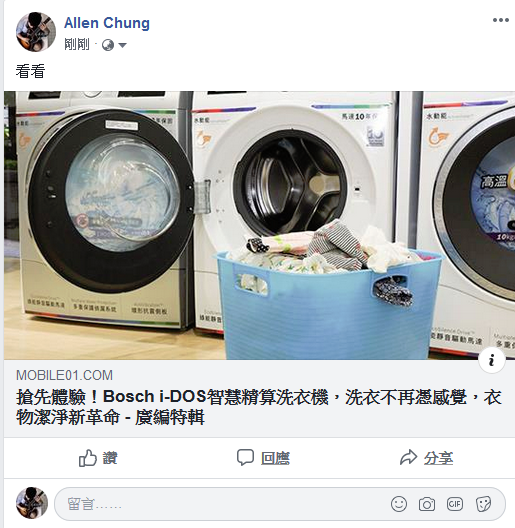Click the info icon on link preview
Viewport: 515px width, 528px height.
491,360
